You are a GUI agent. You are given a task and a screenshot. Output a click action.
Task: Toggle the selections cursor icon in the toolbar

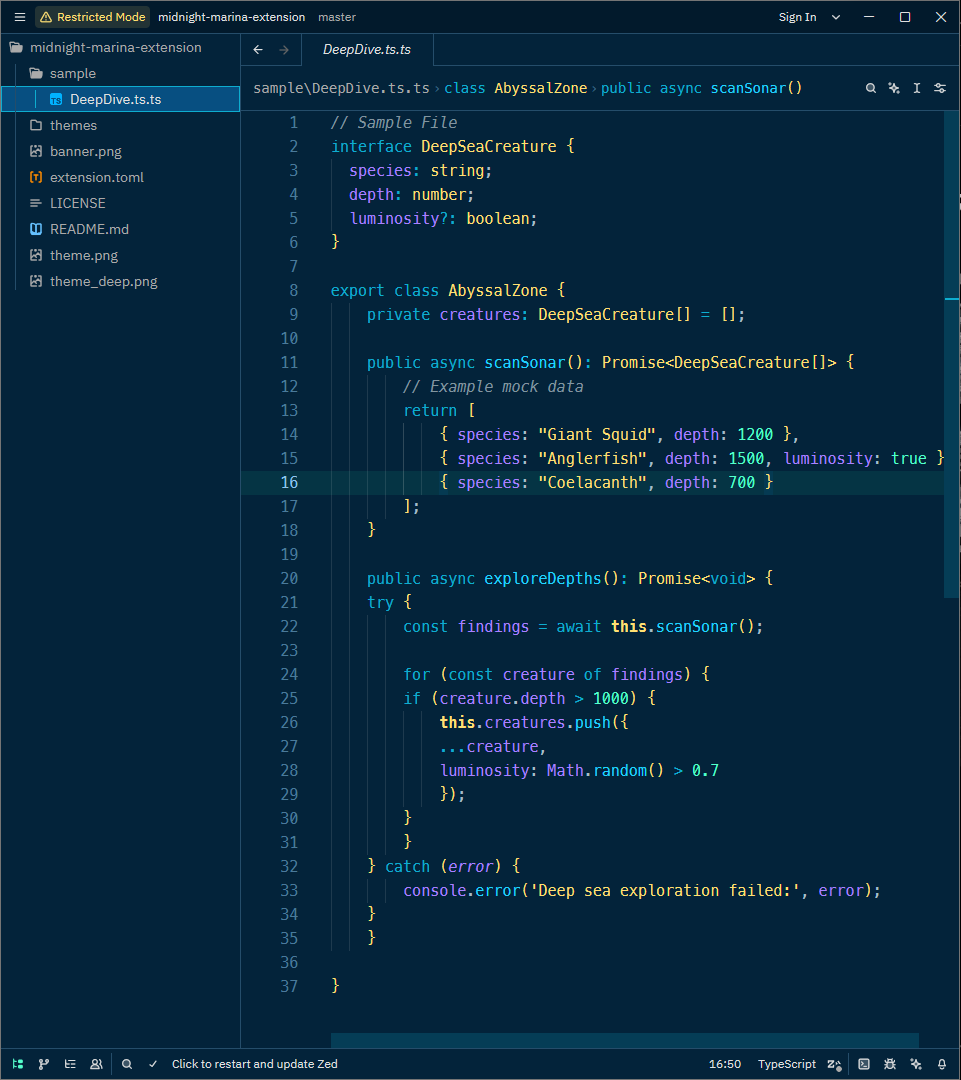[917, 88]
